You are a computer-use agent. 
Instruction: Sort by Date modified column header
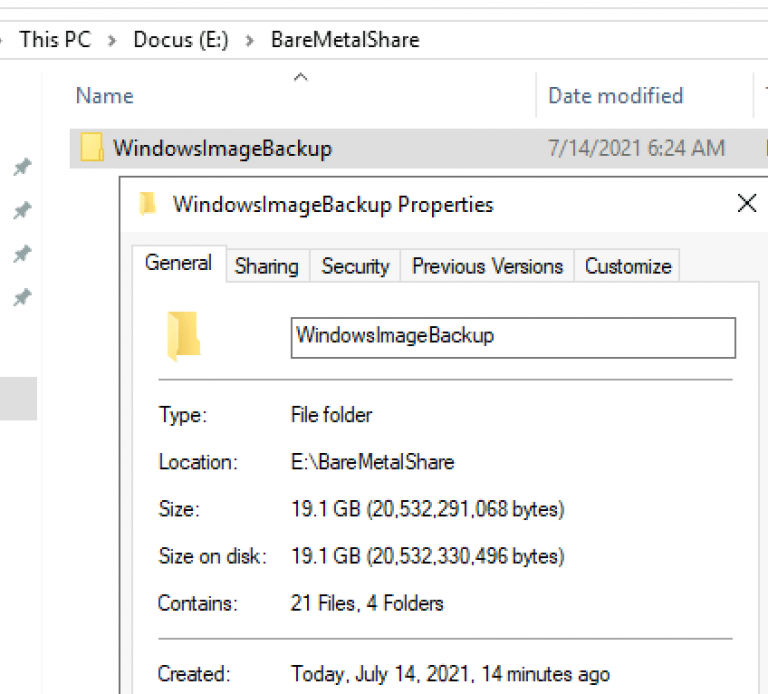coord(615,96)
